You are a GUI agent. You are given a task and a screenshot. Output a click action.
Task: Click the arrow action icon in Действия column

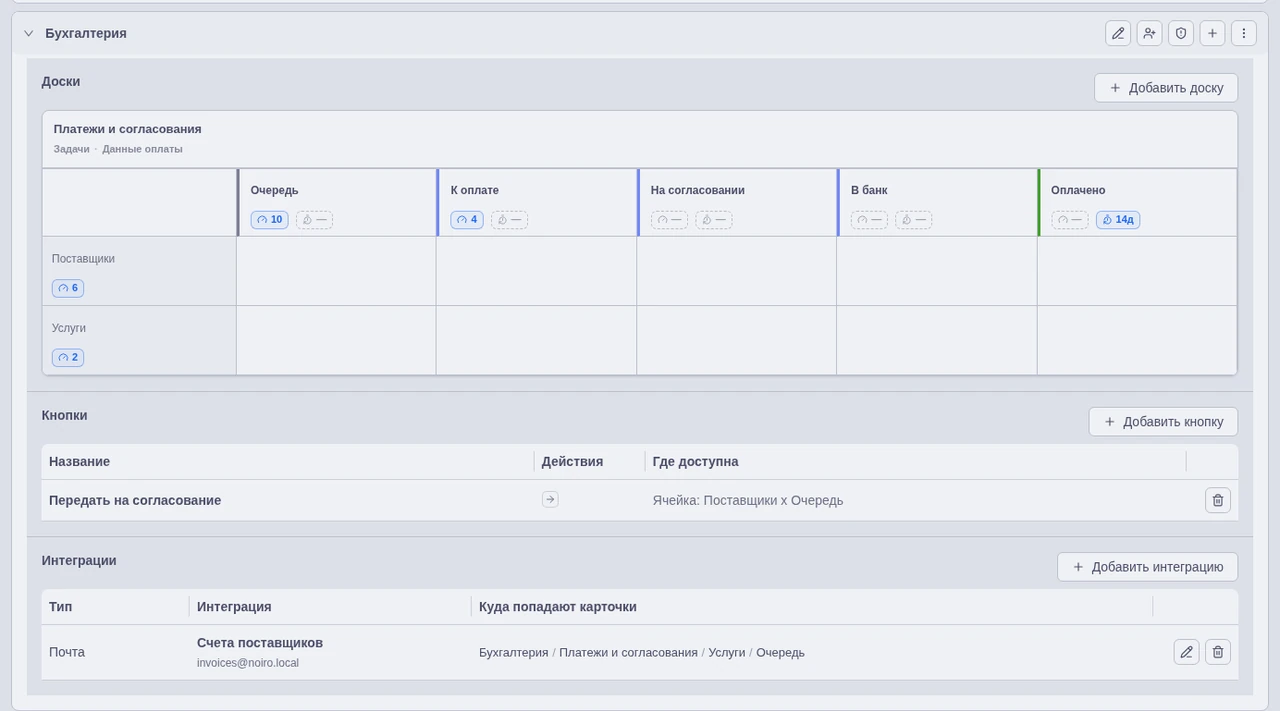point(550,499)
